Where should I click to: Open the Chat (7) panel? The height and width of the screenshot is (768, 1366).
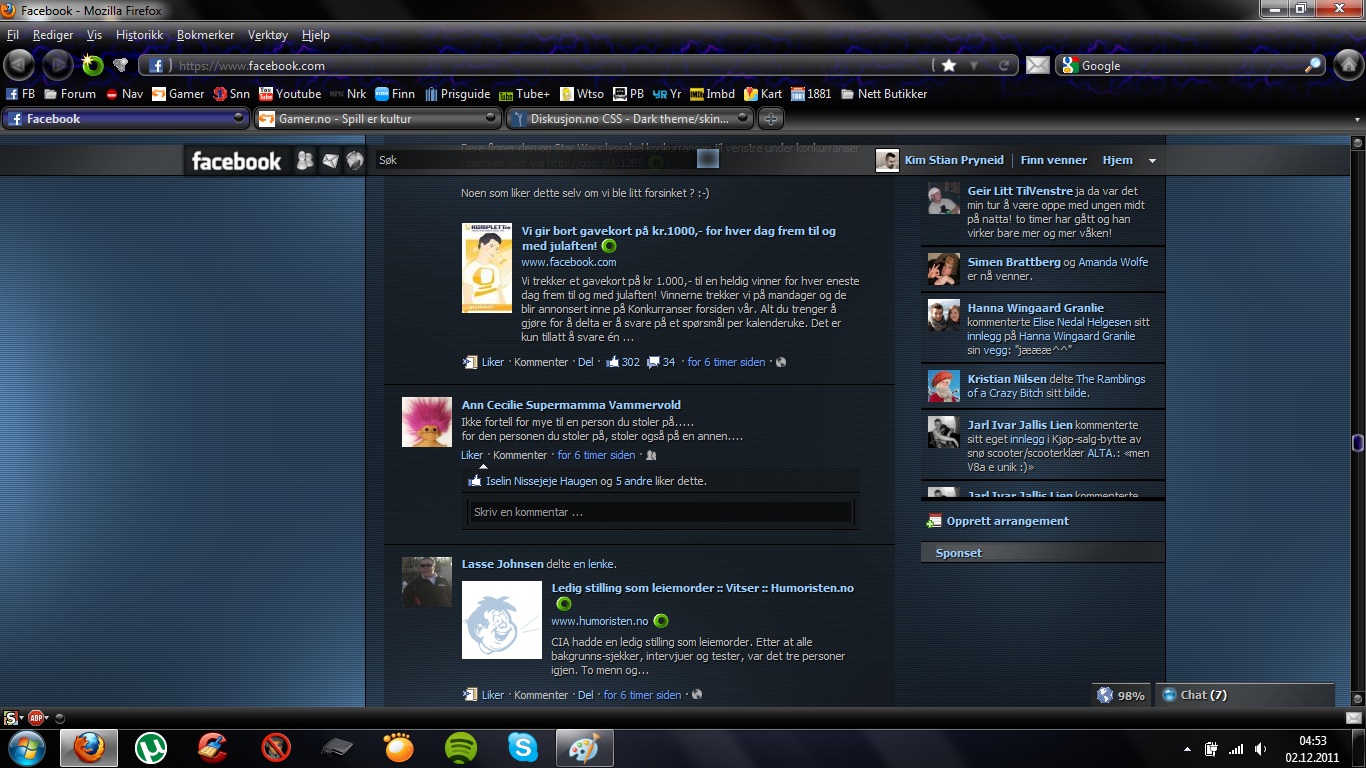coord(1245,695)
